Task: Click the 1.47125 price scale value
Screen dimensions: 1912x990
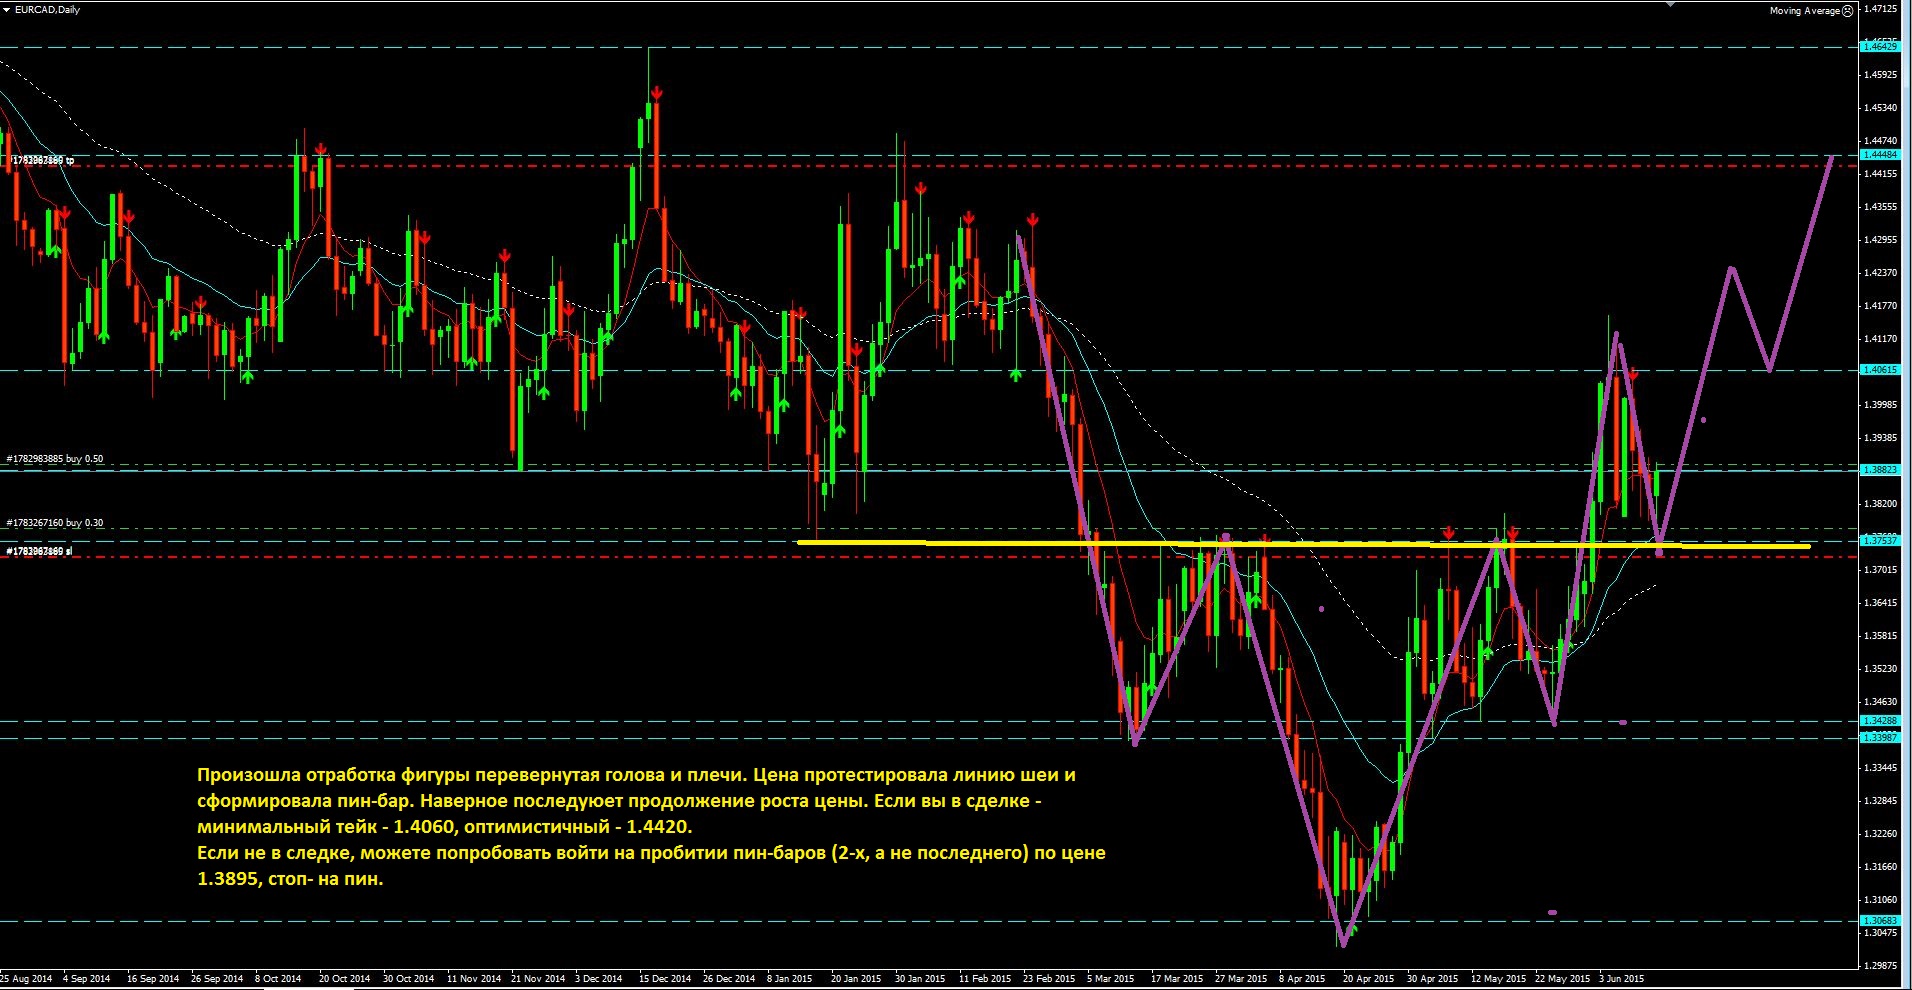Action: [x=1881, y=9]
